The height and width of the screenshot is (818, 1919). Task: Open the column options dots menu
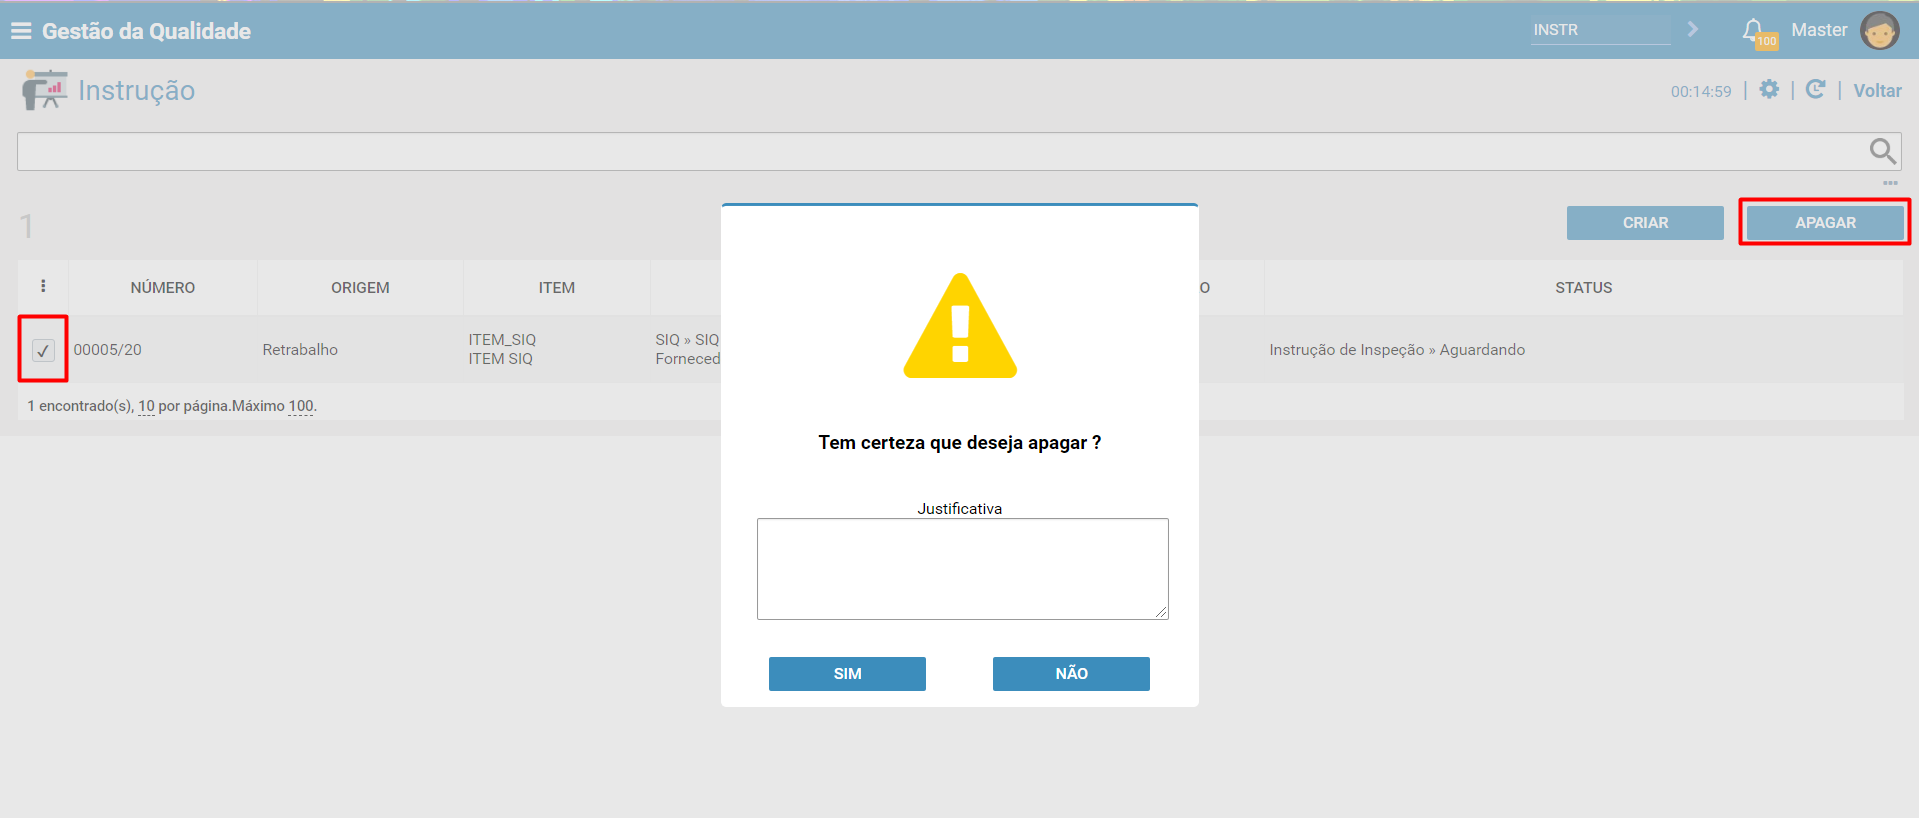[x=43, y=286]
